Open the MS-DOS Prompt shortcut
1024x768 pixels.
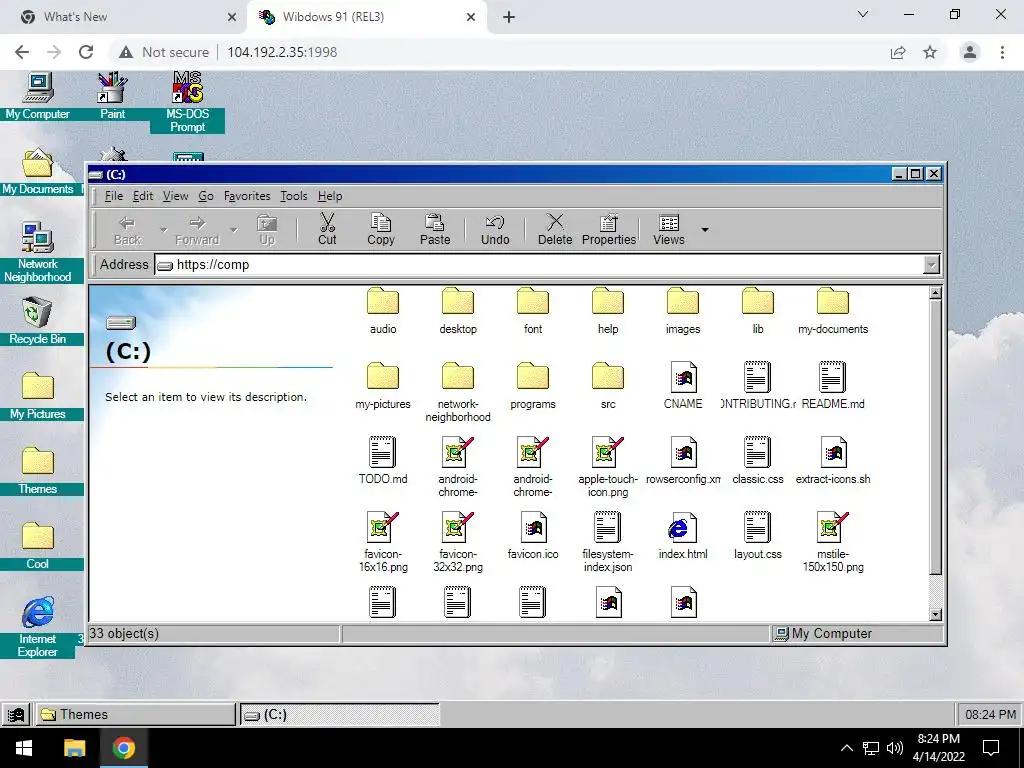click(188, 103)
